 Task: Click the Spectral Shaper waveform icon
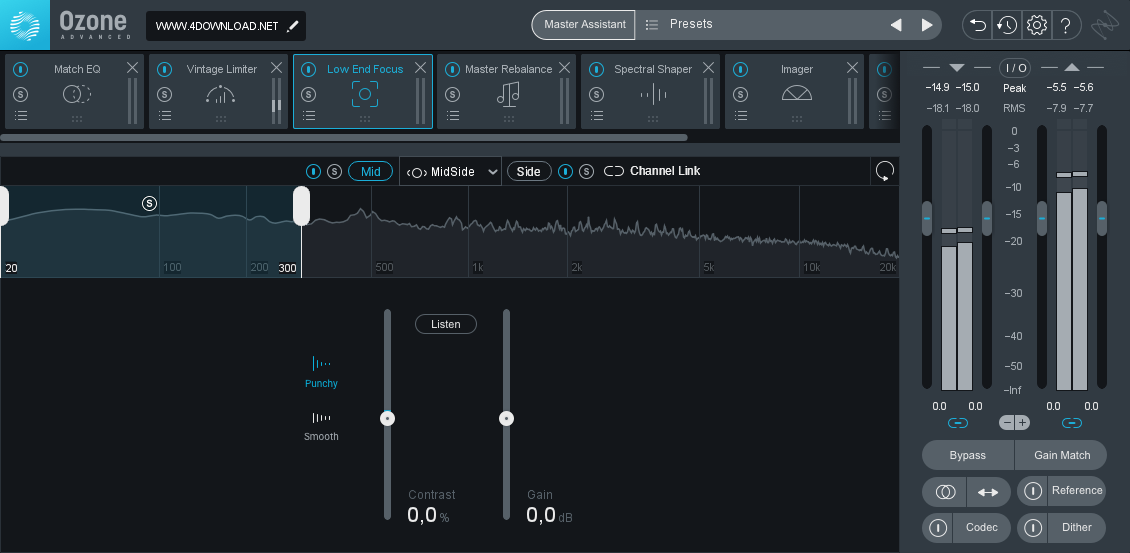[x=653, y=94]
